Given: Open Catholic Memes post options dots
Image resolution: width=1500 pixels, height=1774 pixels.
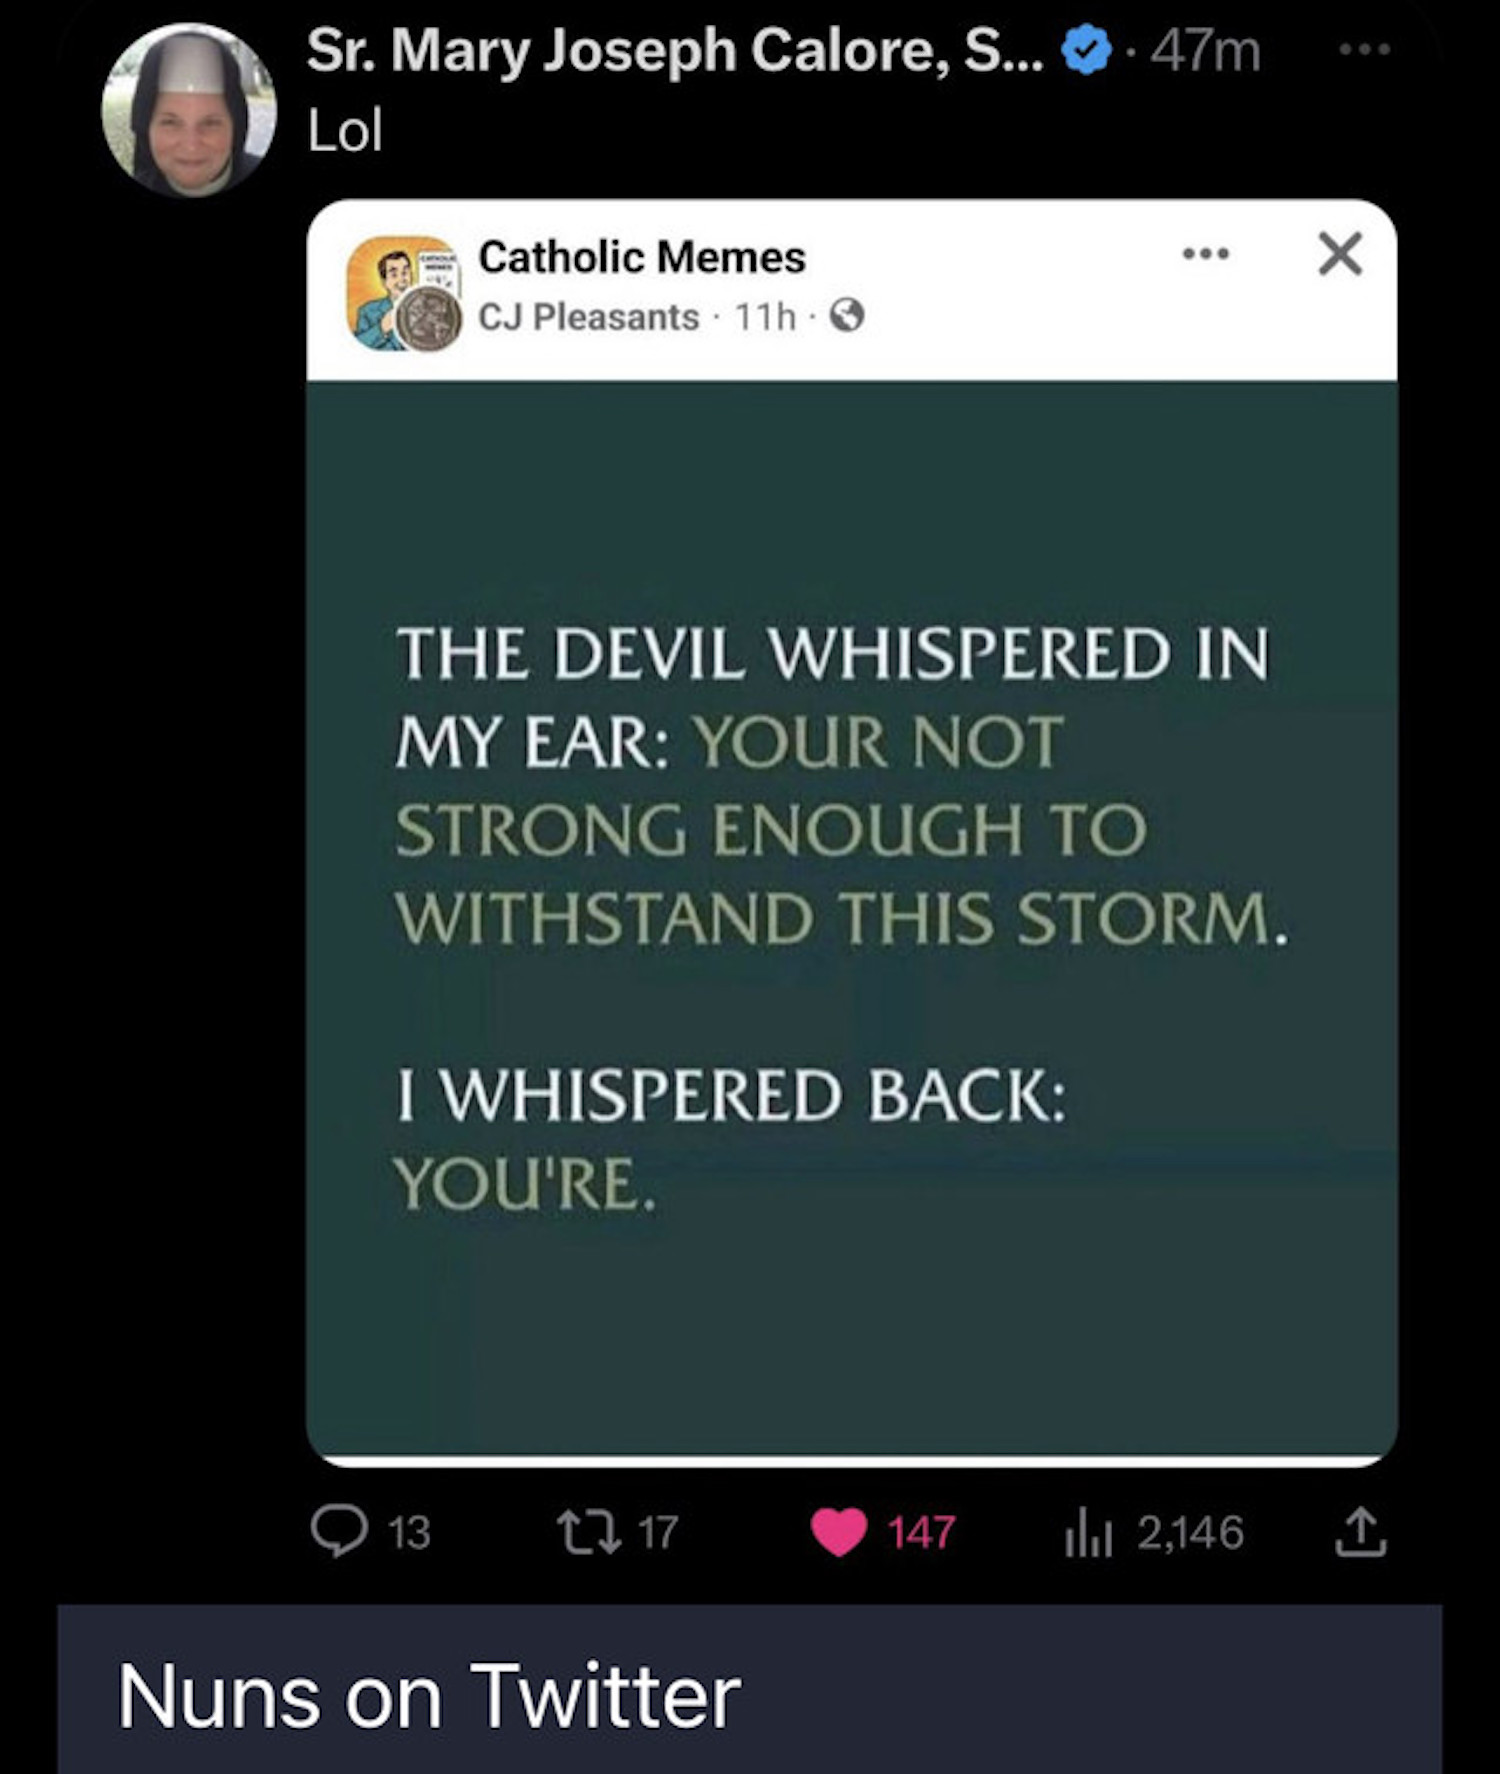Looking at the screenshot, I should [x=1205, y=254].
